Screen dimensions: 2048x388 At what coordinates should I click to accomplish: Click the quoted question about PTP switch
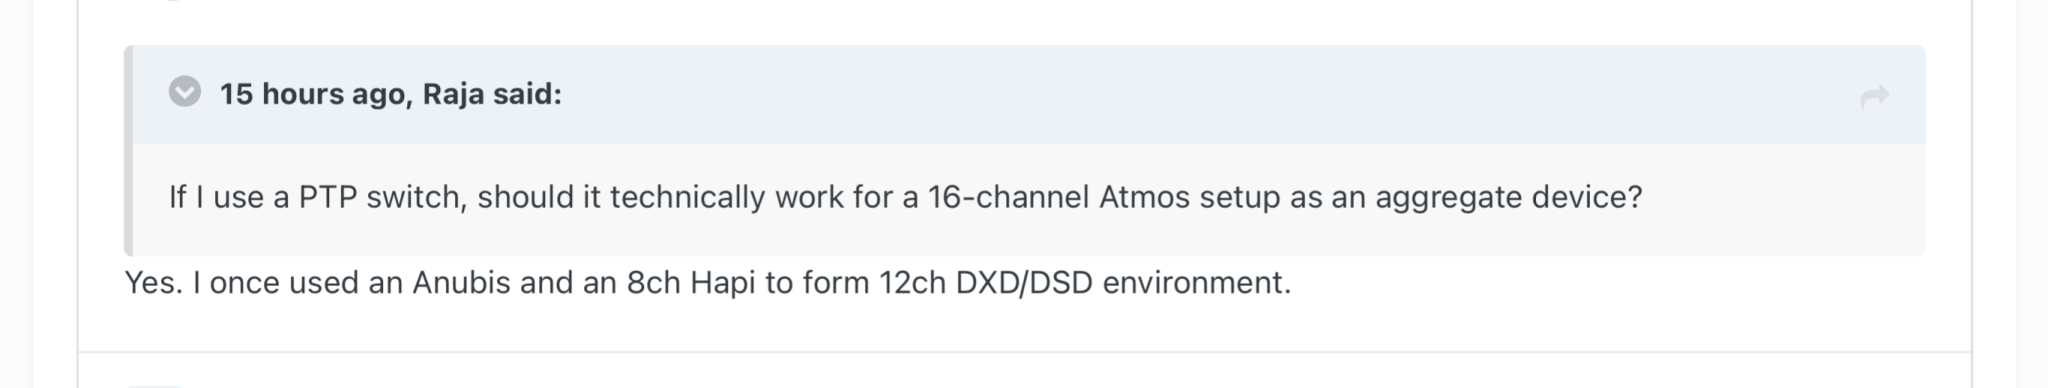905,197
